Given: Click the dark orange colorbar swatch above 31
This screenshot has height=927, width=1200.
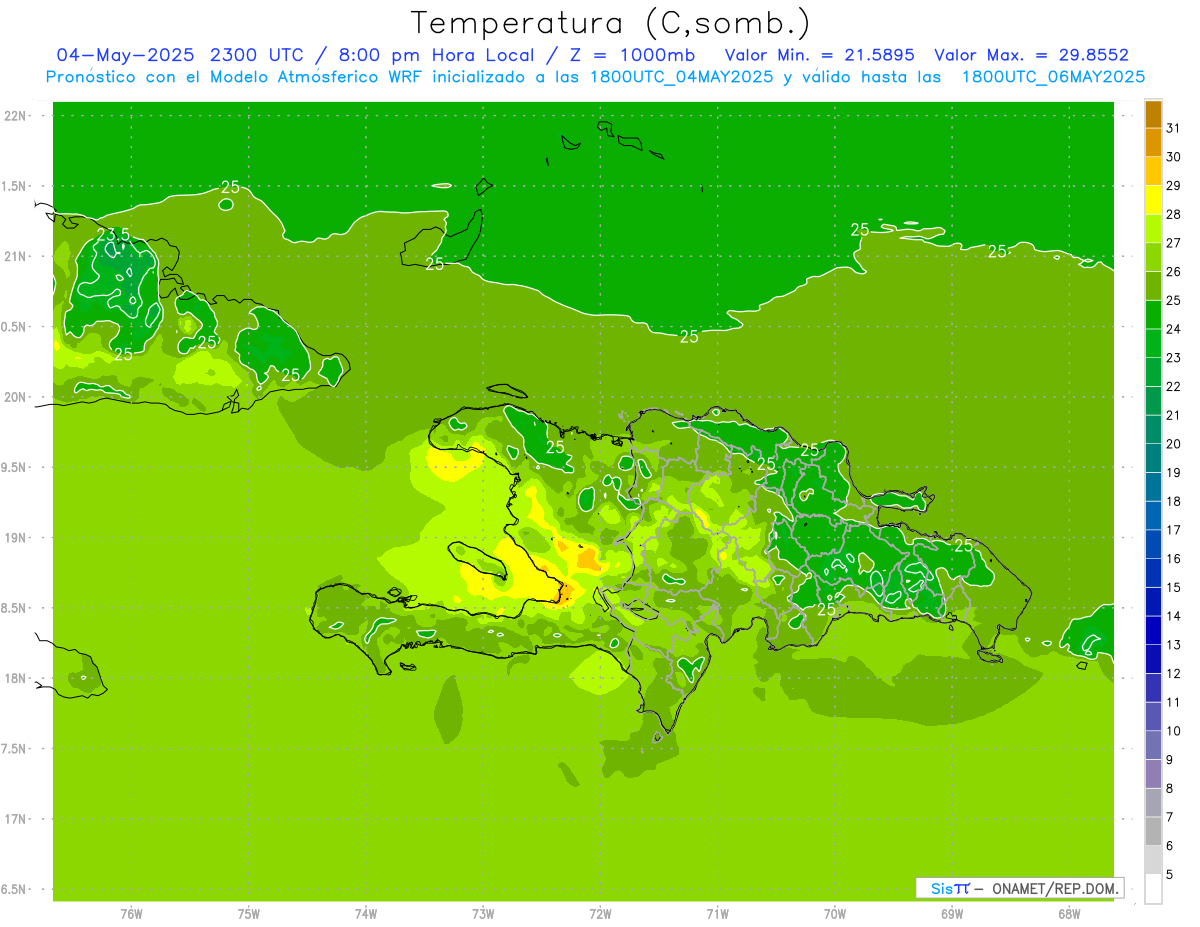Looking at the screenshot, I should [x=1153, y=114].
